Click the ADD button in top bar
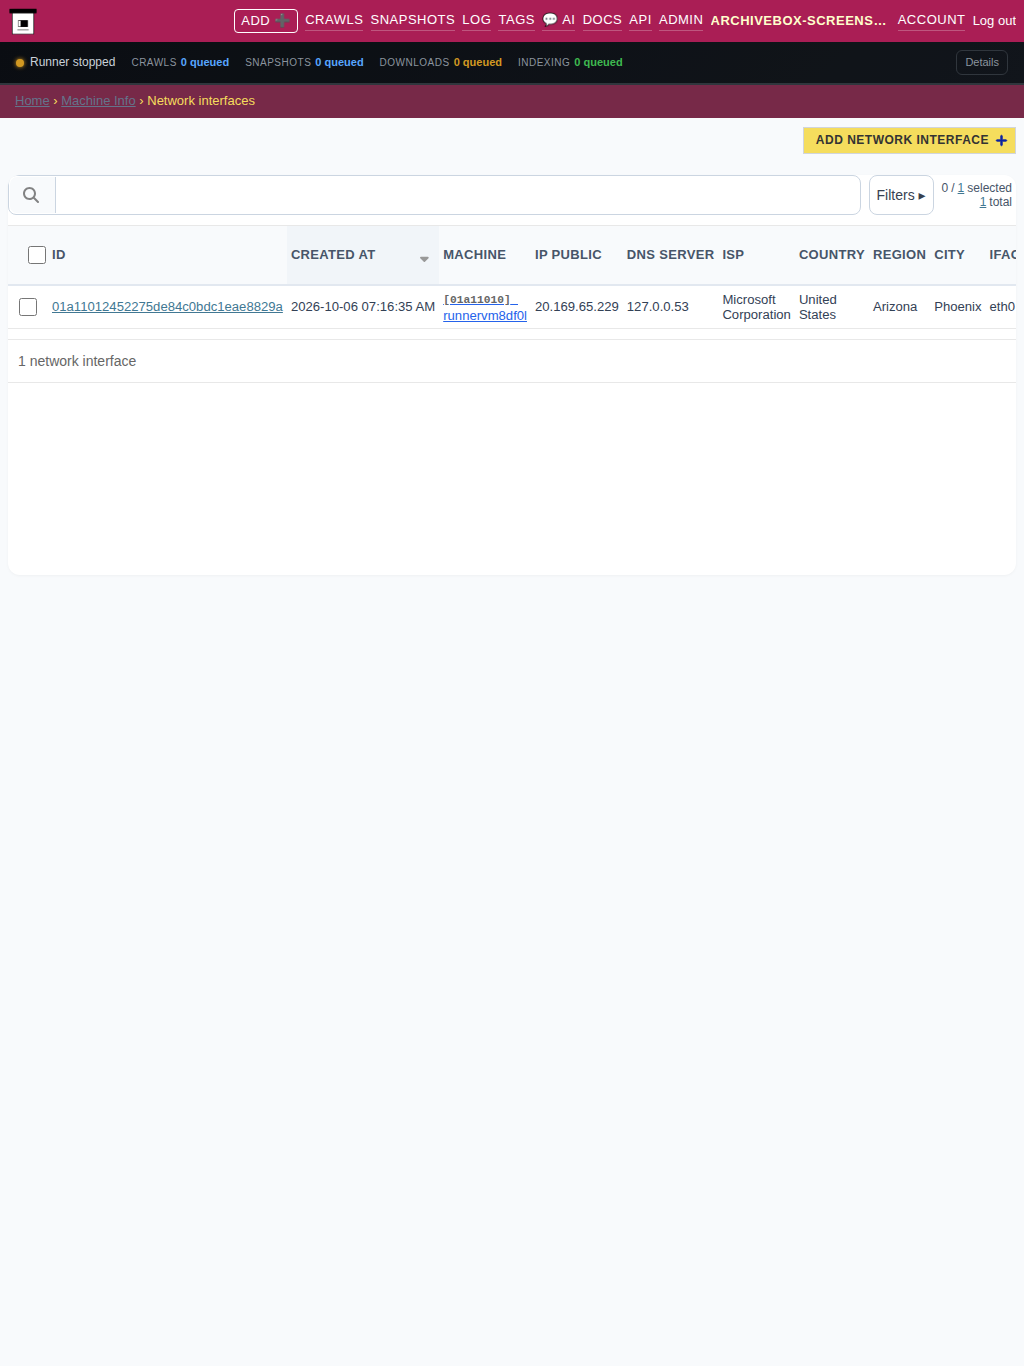Screen dimensions: 1024x1366 point(266,21)
